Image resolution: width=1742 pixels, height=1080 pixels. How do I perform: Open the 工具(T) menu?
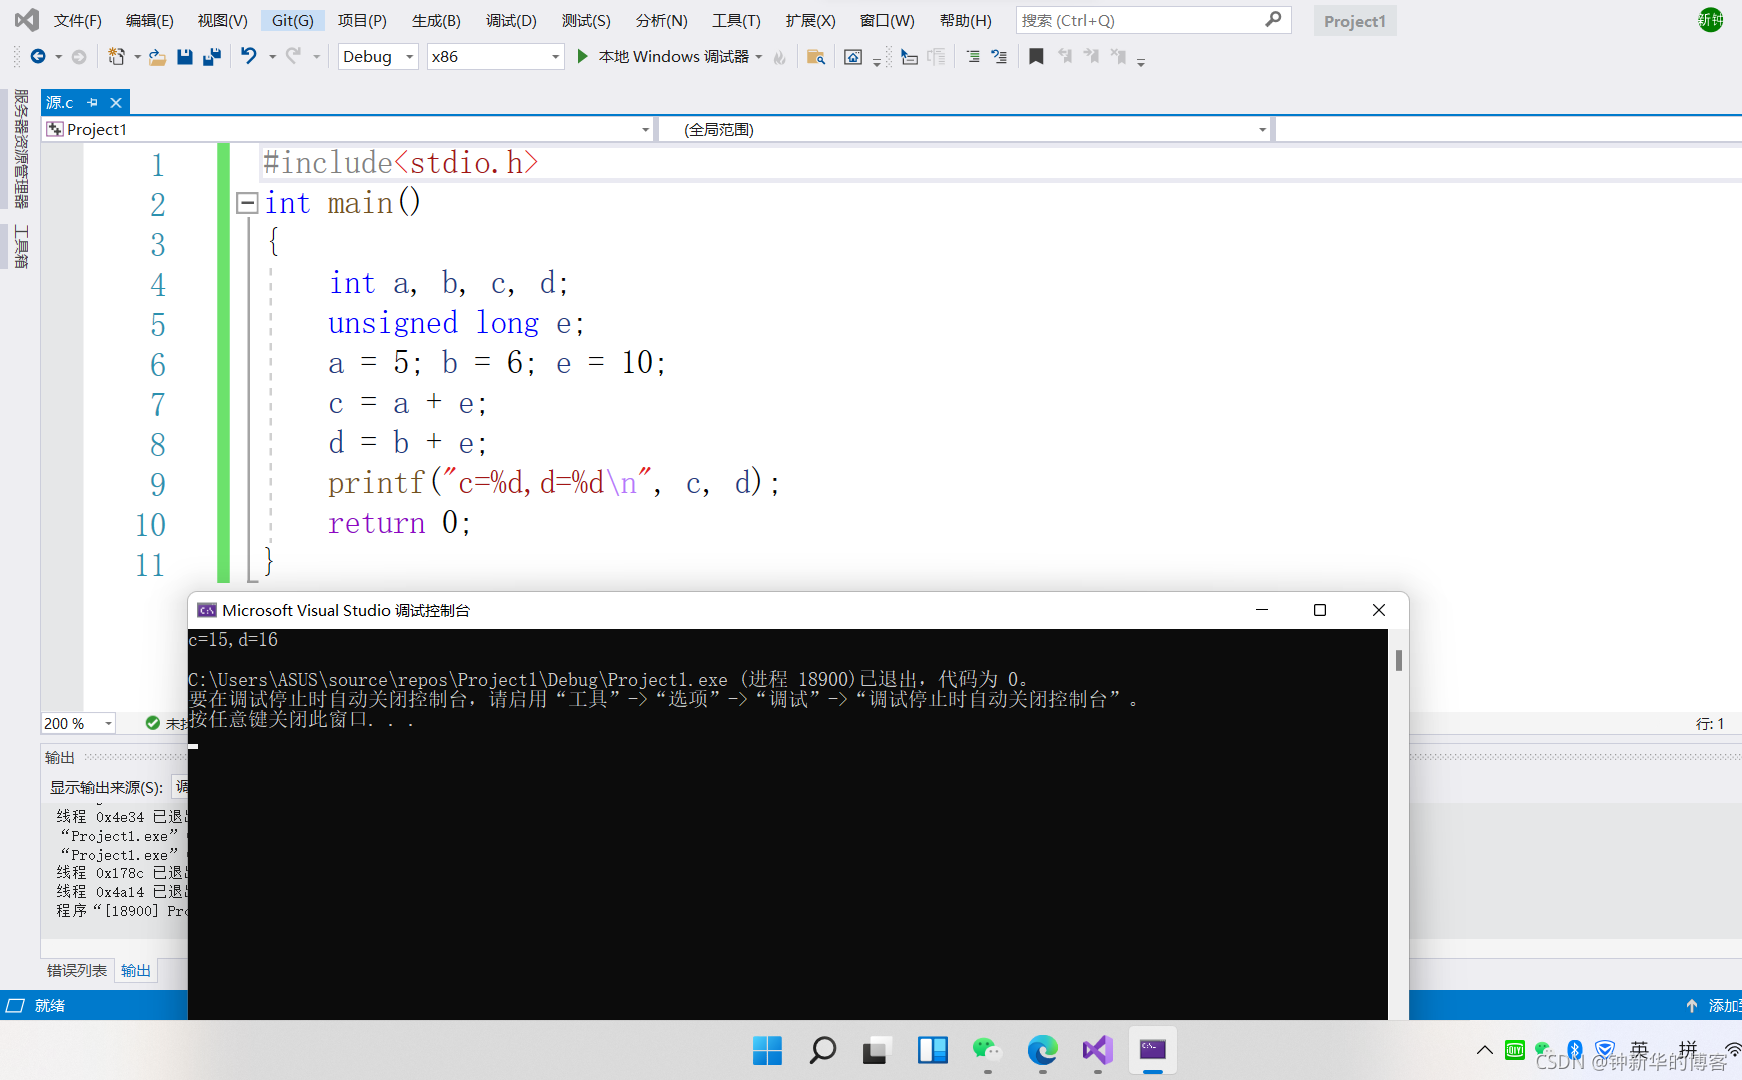coord(736,20)
